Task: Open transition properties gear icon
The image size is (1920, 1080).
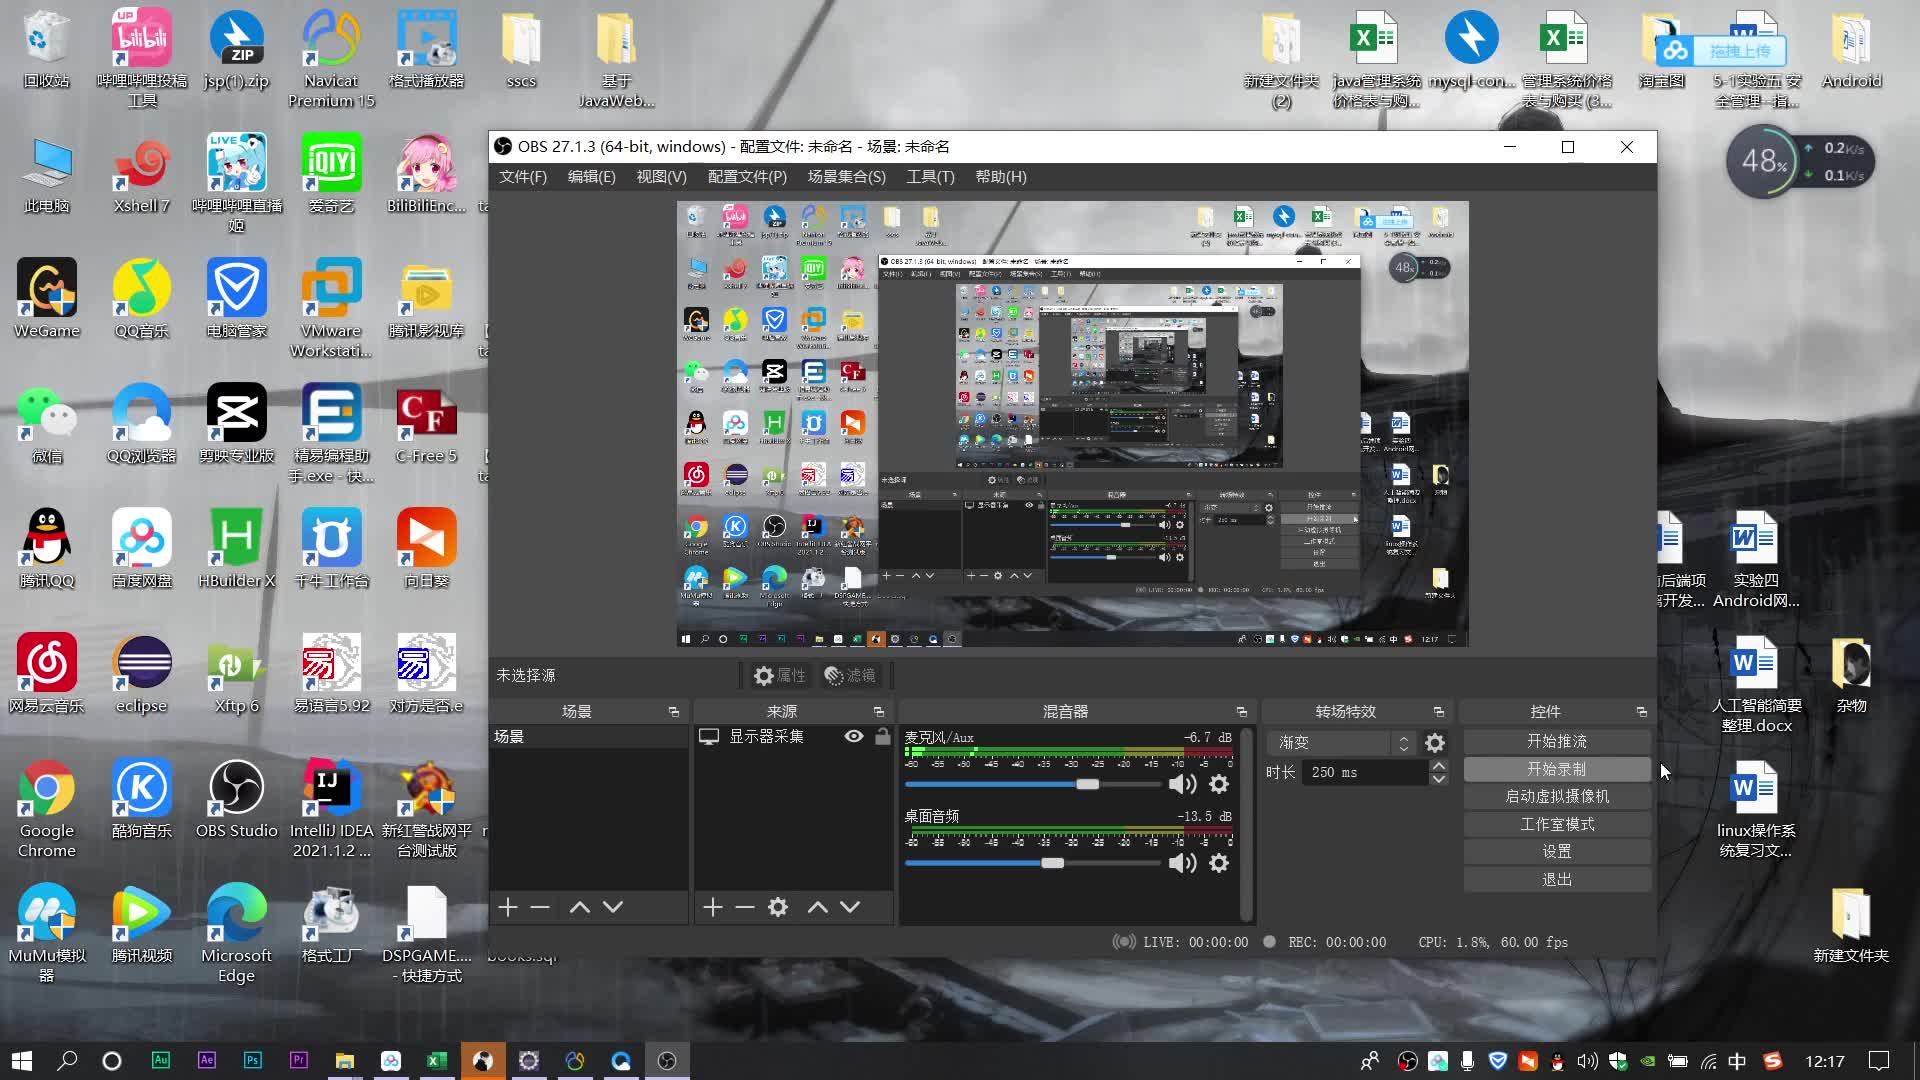Action: click(x=1435, y=743)
